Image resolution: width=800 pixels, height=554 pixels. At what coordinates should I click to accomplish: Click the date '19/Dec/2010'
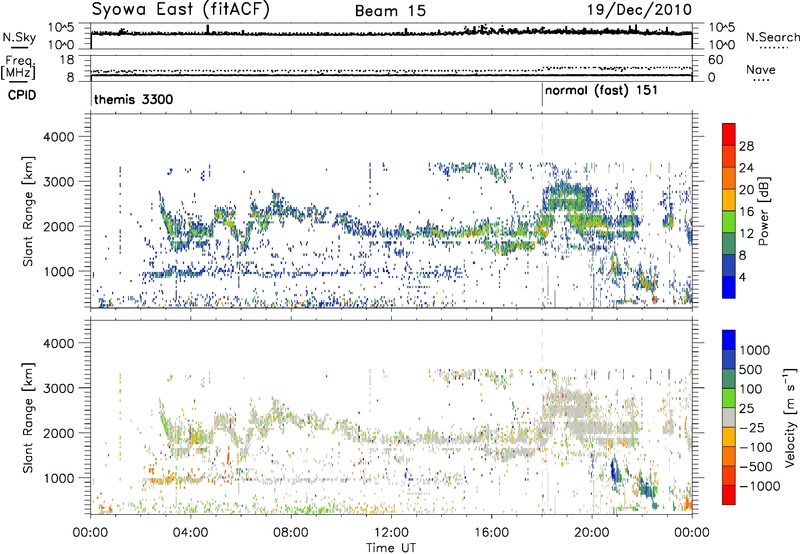[x=639, y=10]
